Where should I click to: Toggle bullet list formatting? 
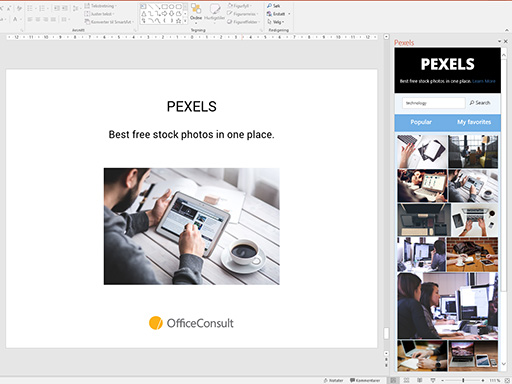31,8
